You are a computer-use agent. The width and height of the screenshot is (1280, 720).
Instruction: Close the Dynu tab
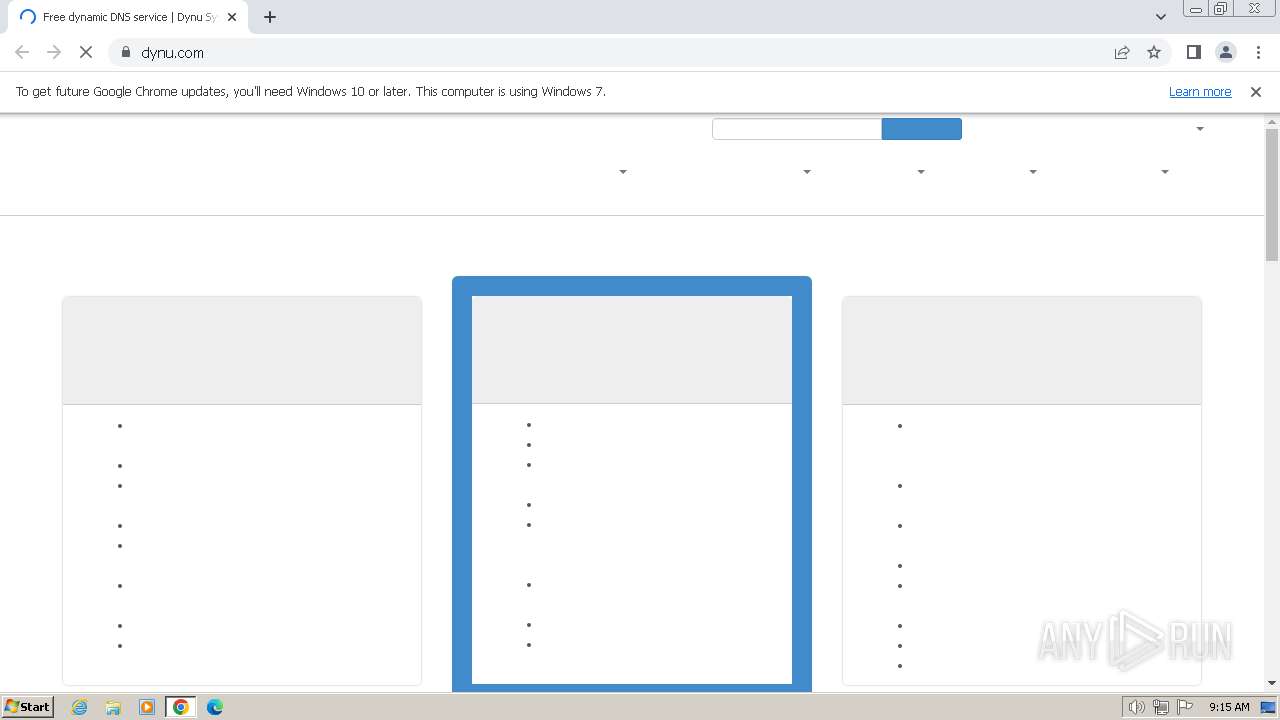pyautogui.click(x=232, y=17)
